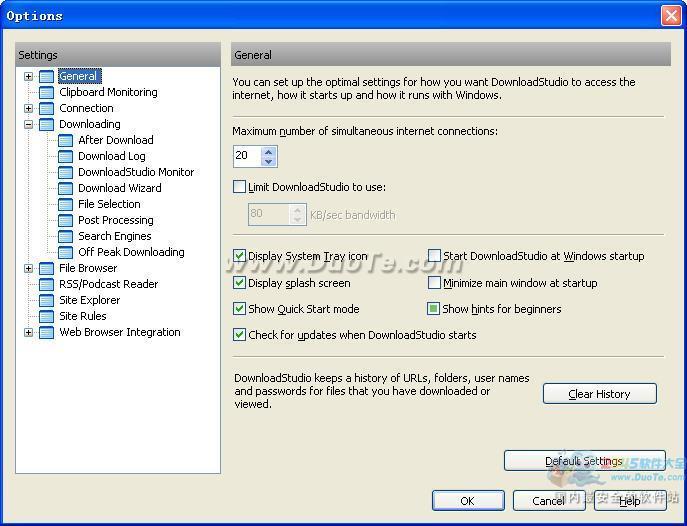
Task: Click the Search Engines page icon
Action: coord(66,237)
